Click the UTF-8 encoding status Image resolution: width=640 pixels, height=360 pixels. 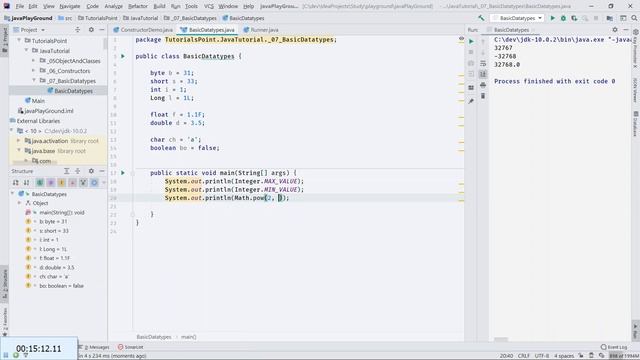pos(542,356)
